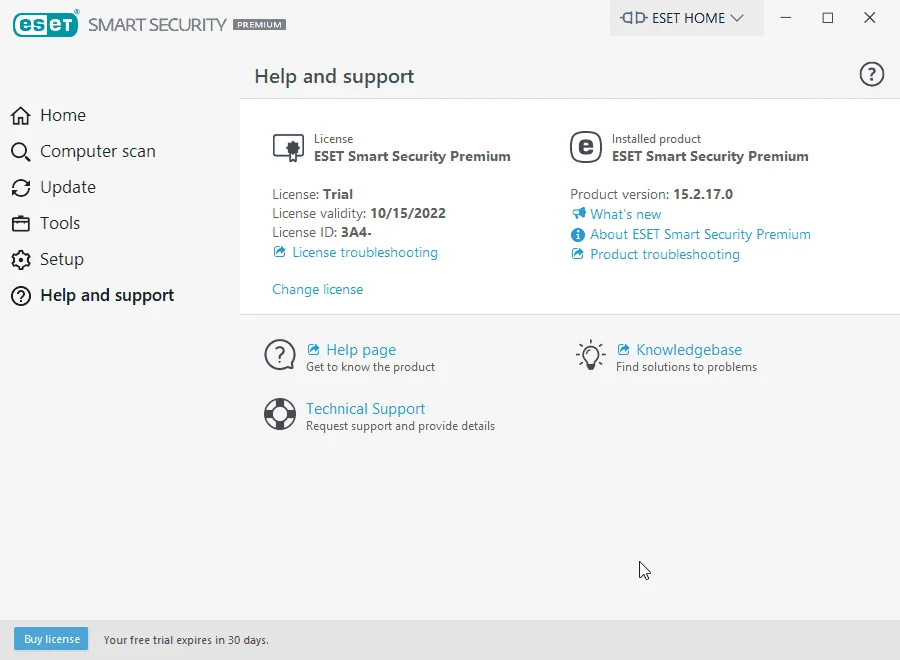This screenshot has height=660, width=900.
Task: Click Help and support question icon in sidebar
Action: (x=21, y=296)
